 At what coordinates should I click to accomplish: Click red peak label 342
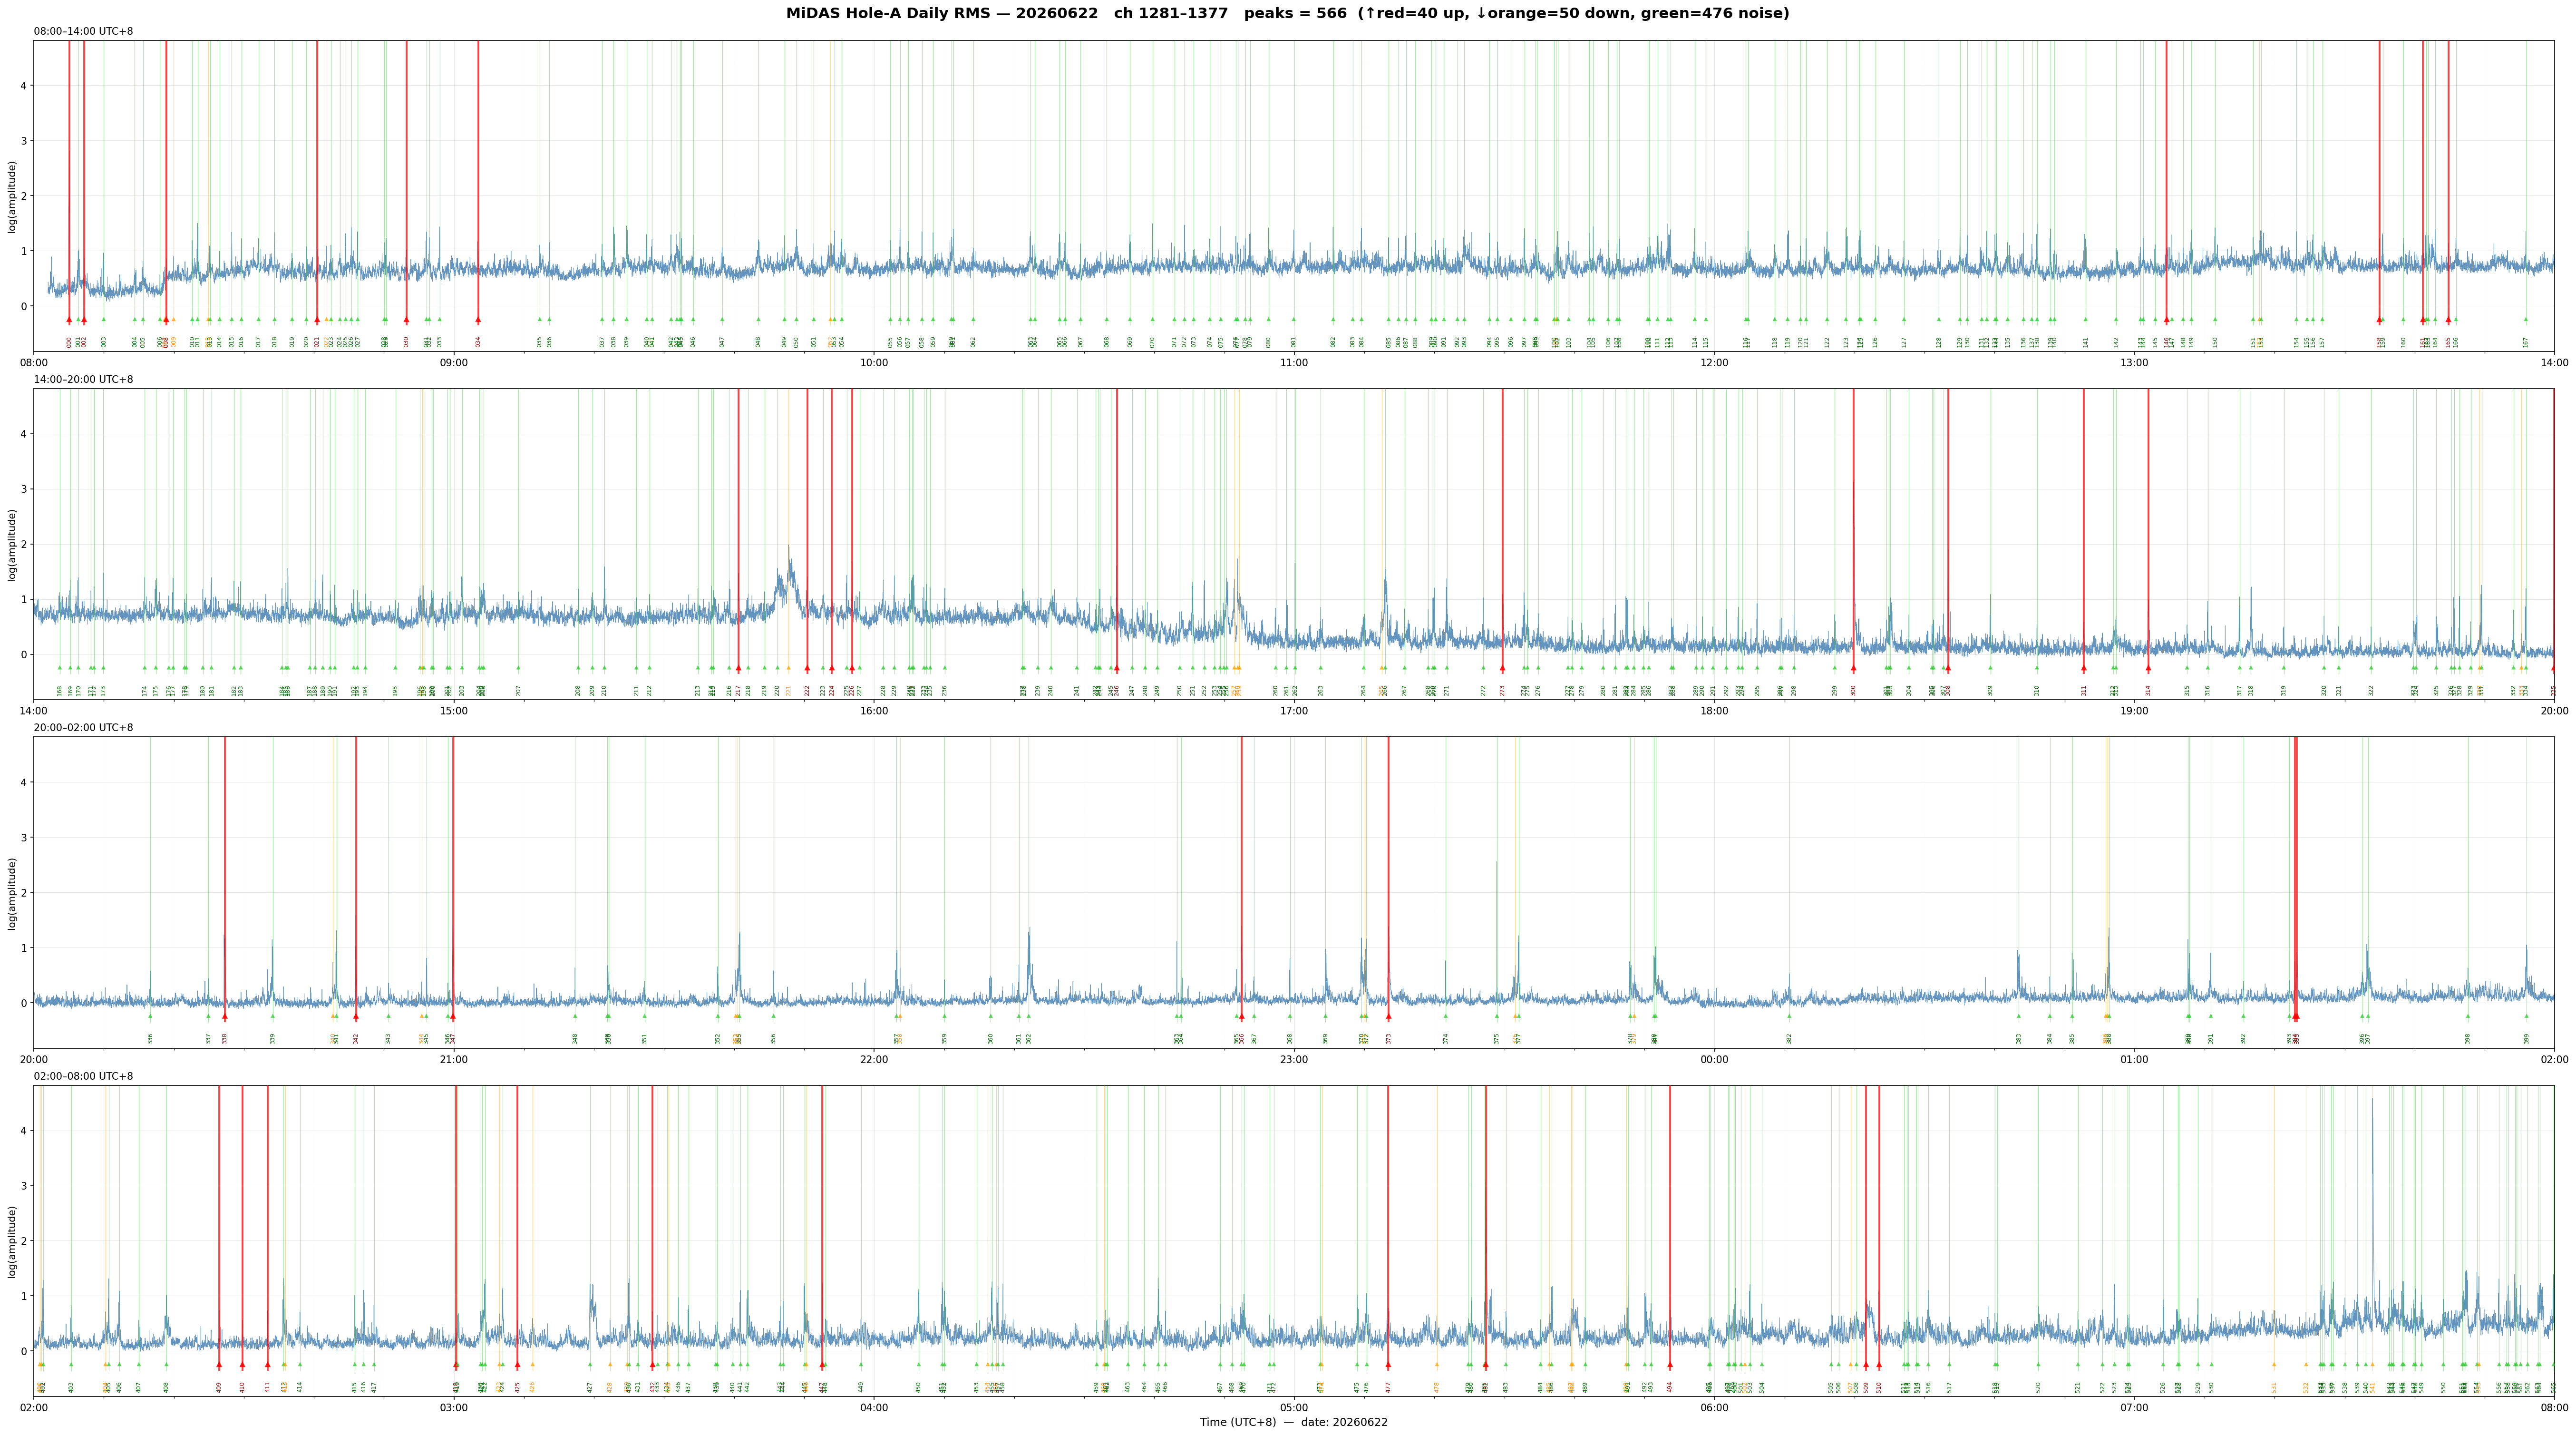(356, 1038)
